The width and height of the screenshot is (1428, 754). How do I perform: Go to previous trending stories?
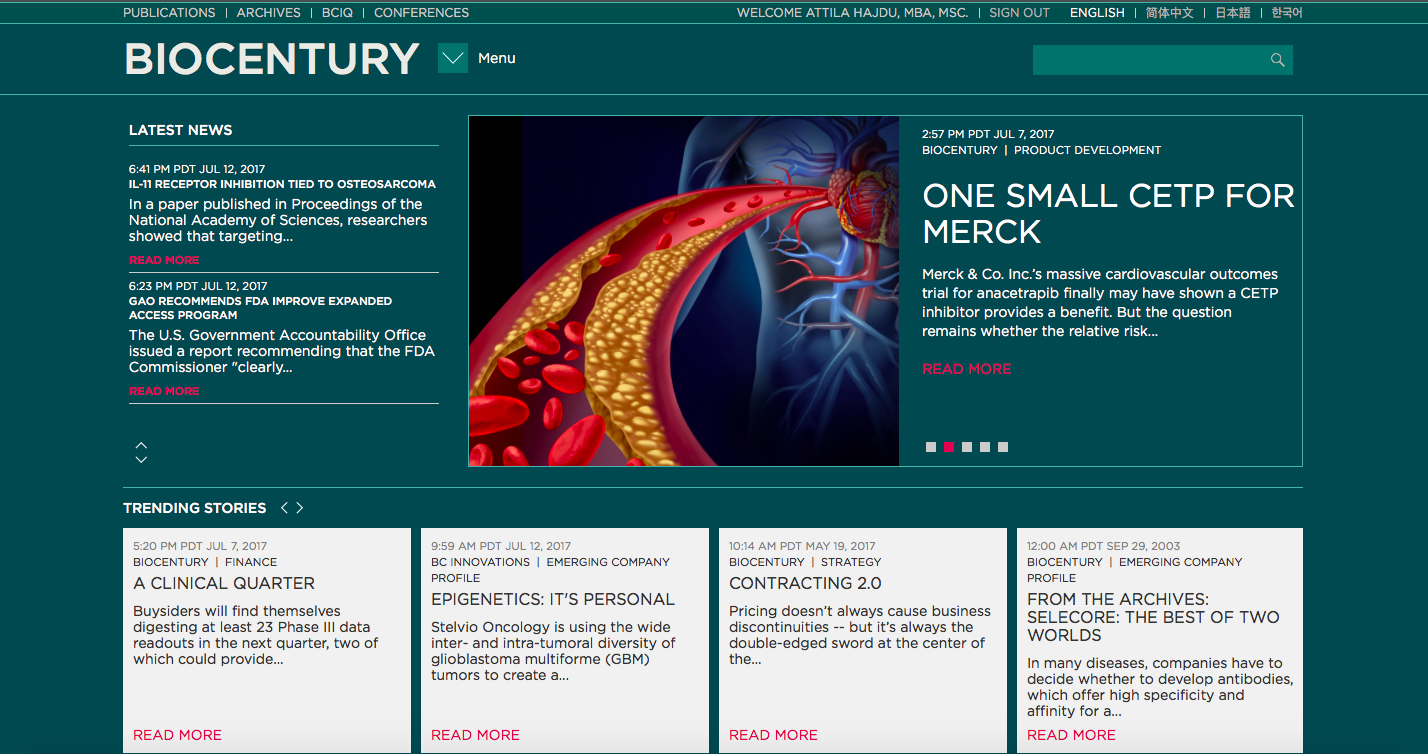tap(284, 508)
